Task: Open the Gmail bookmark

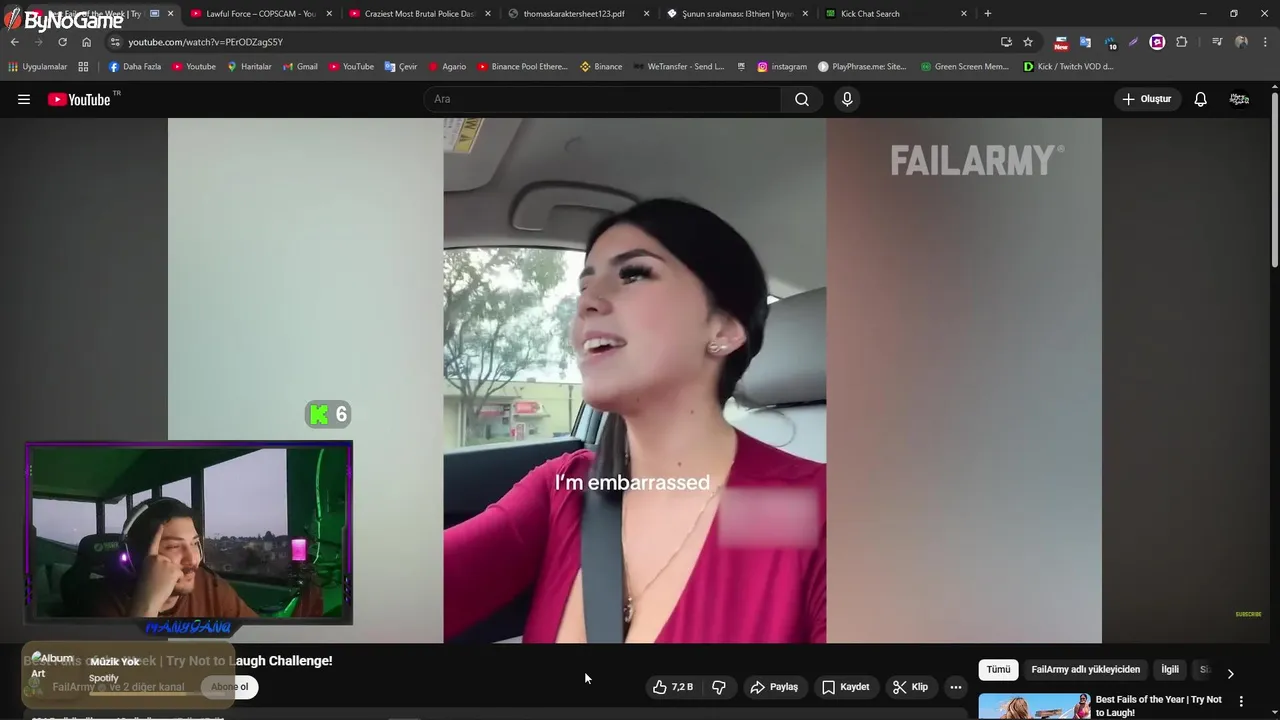Action: point(300,67)
